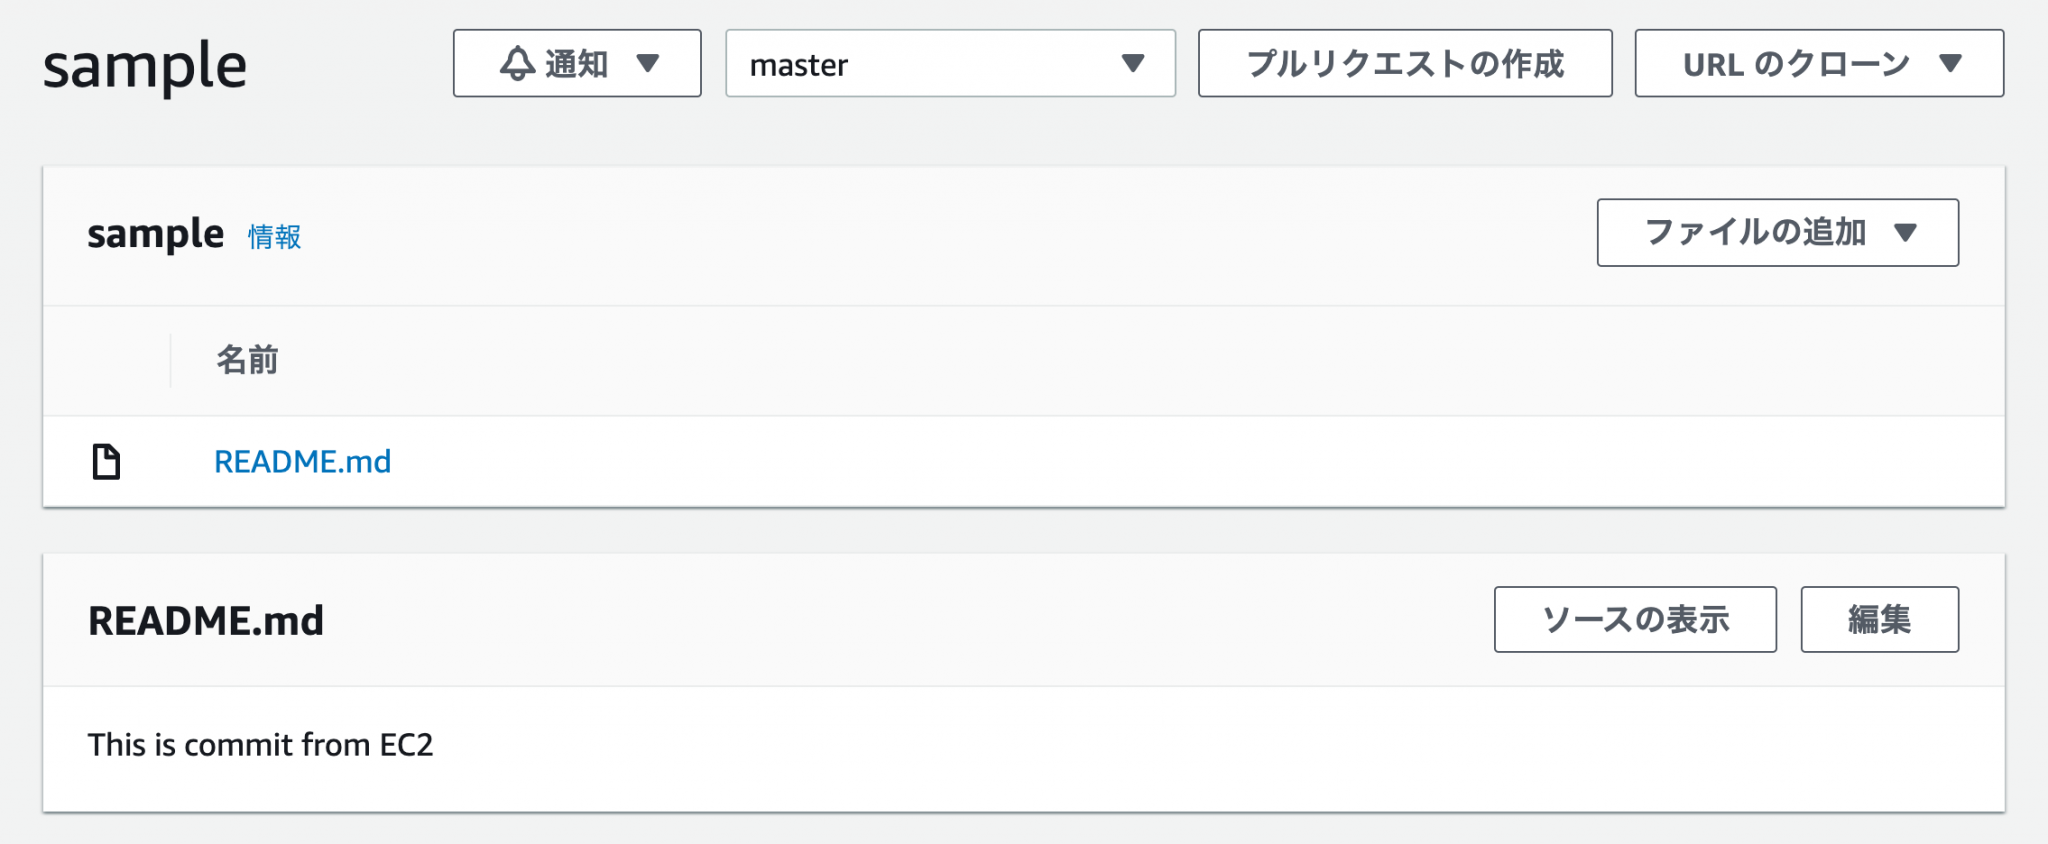Open the README.md file link
Viewport: 2048px width, 844px height.
click(x=303, y=461)
